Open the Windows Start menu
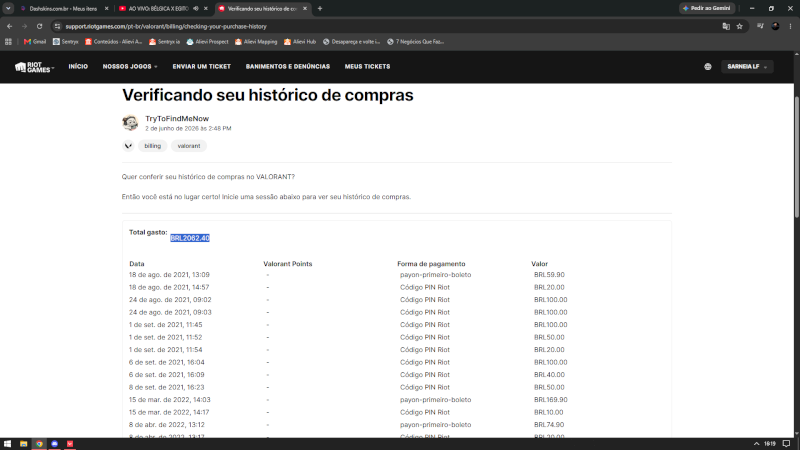This screenshot has width=800, height=450. (x=7, y=444)
